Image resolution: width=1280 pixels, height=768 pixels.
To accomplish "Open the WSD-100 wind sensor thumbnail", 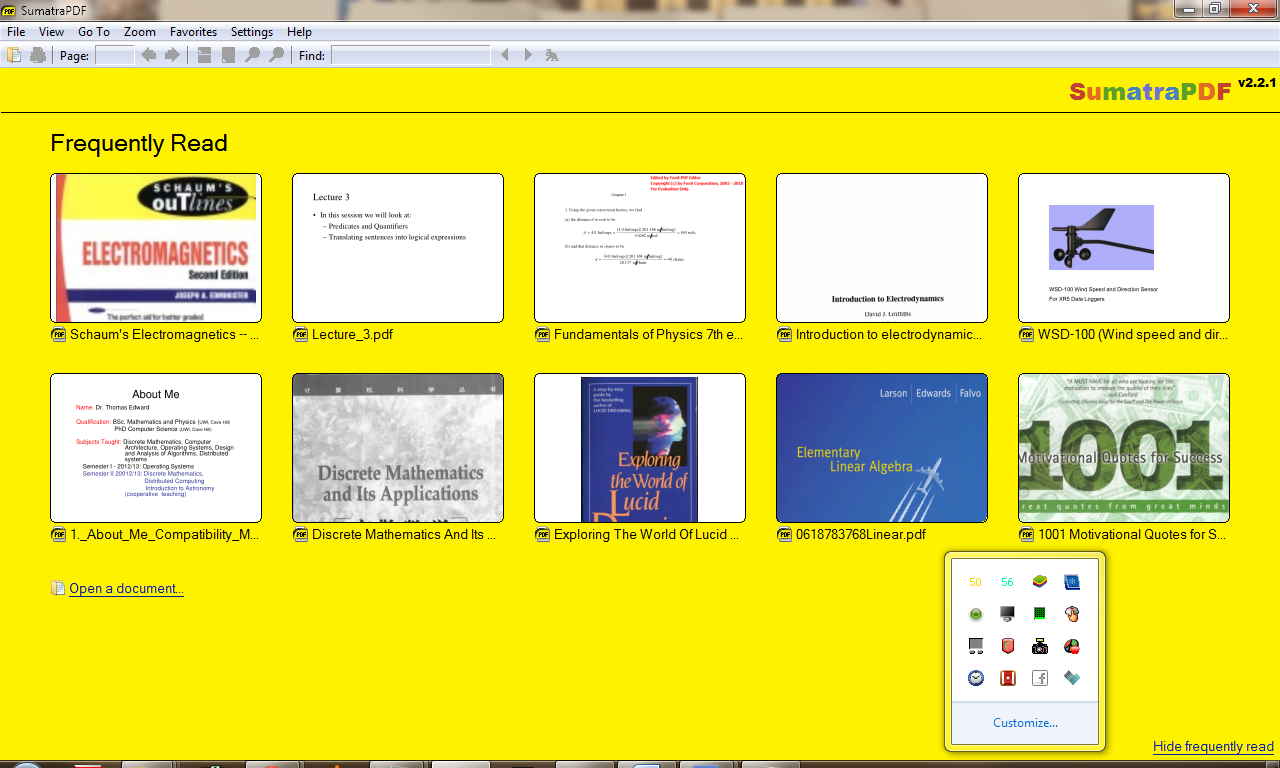I will tap(1124, 248).
